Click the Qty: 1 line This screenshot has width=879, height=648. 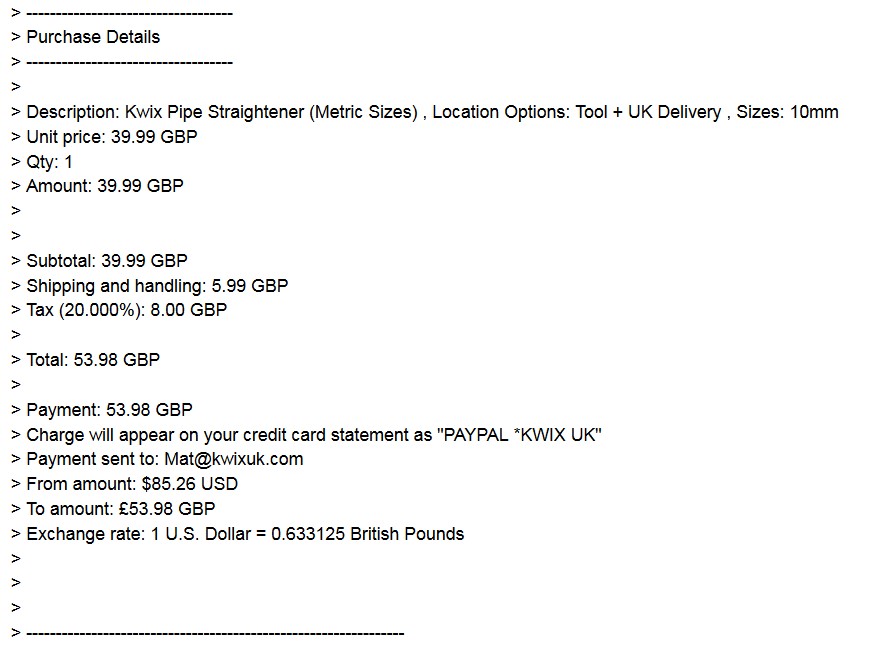[x=49, y=162]
